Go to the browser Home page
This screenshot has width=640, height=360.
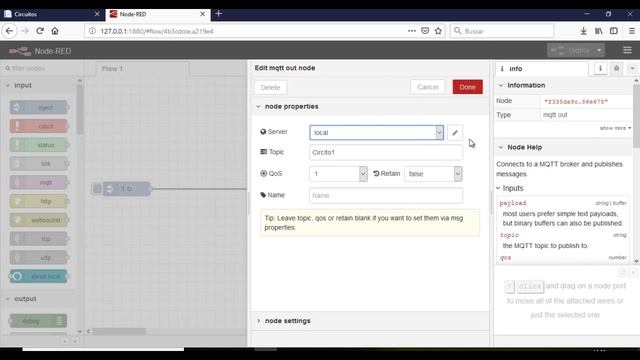pyautogui.click(x=55, y=31)
